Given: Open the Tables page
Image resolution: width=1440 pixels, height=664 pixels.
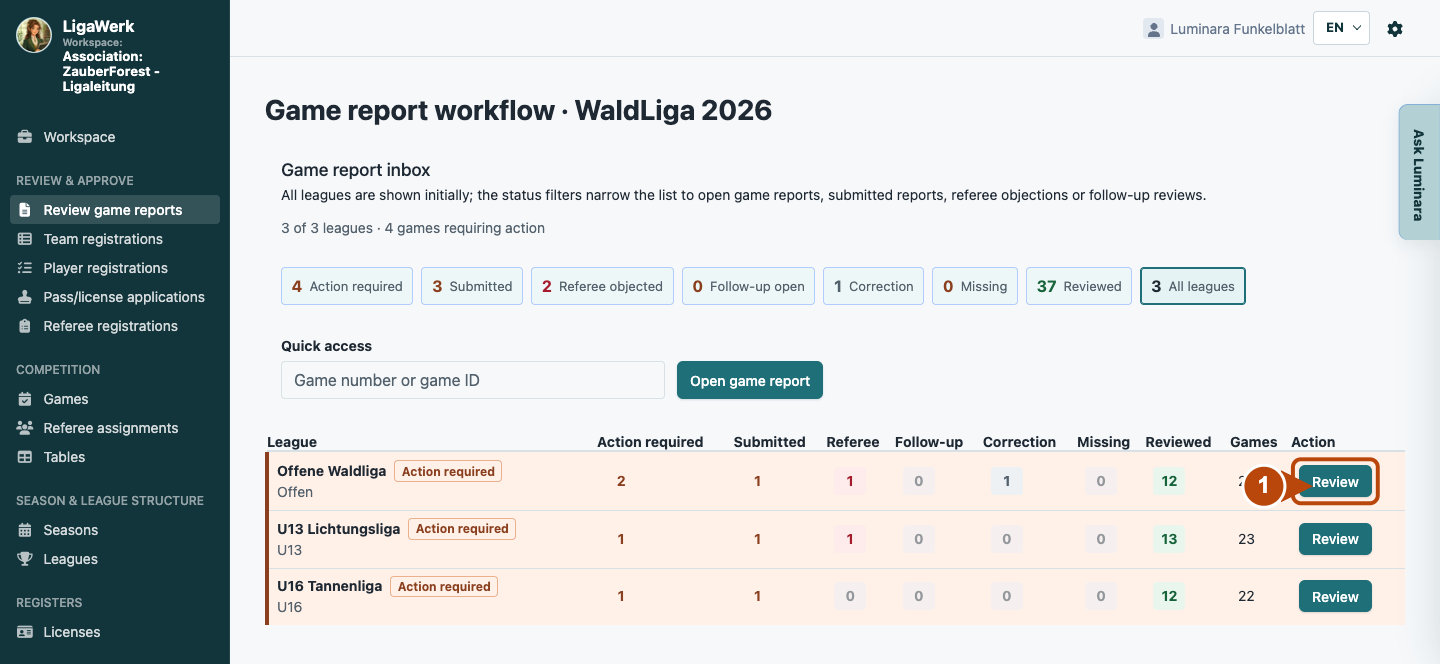Looking at the screenshot, I should [115, 457].
